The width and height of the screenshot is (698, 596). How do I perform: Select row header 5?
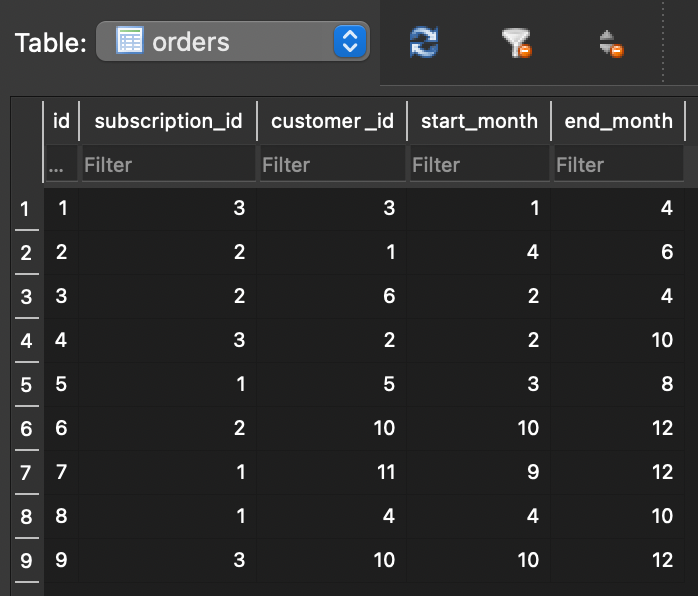26,385
